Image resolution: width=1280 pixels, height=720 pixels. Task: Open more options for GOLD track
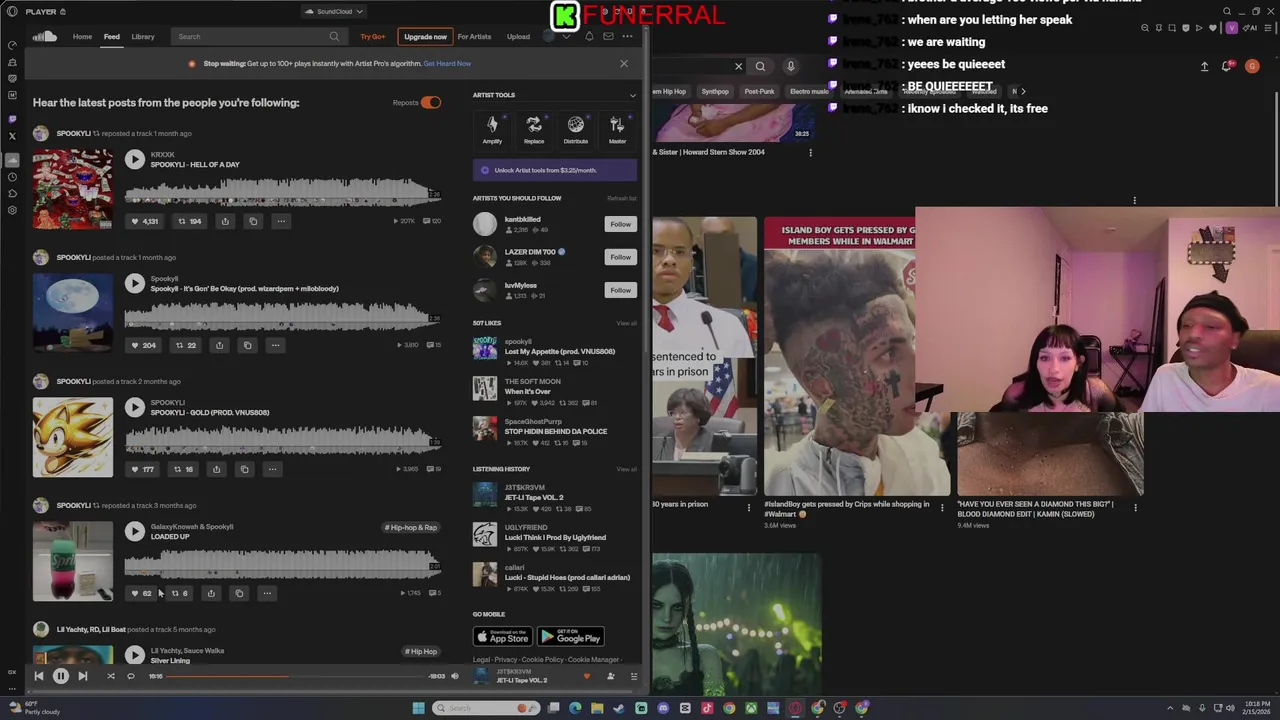click(272, 469)
